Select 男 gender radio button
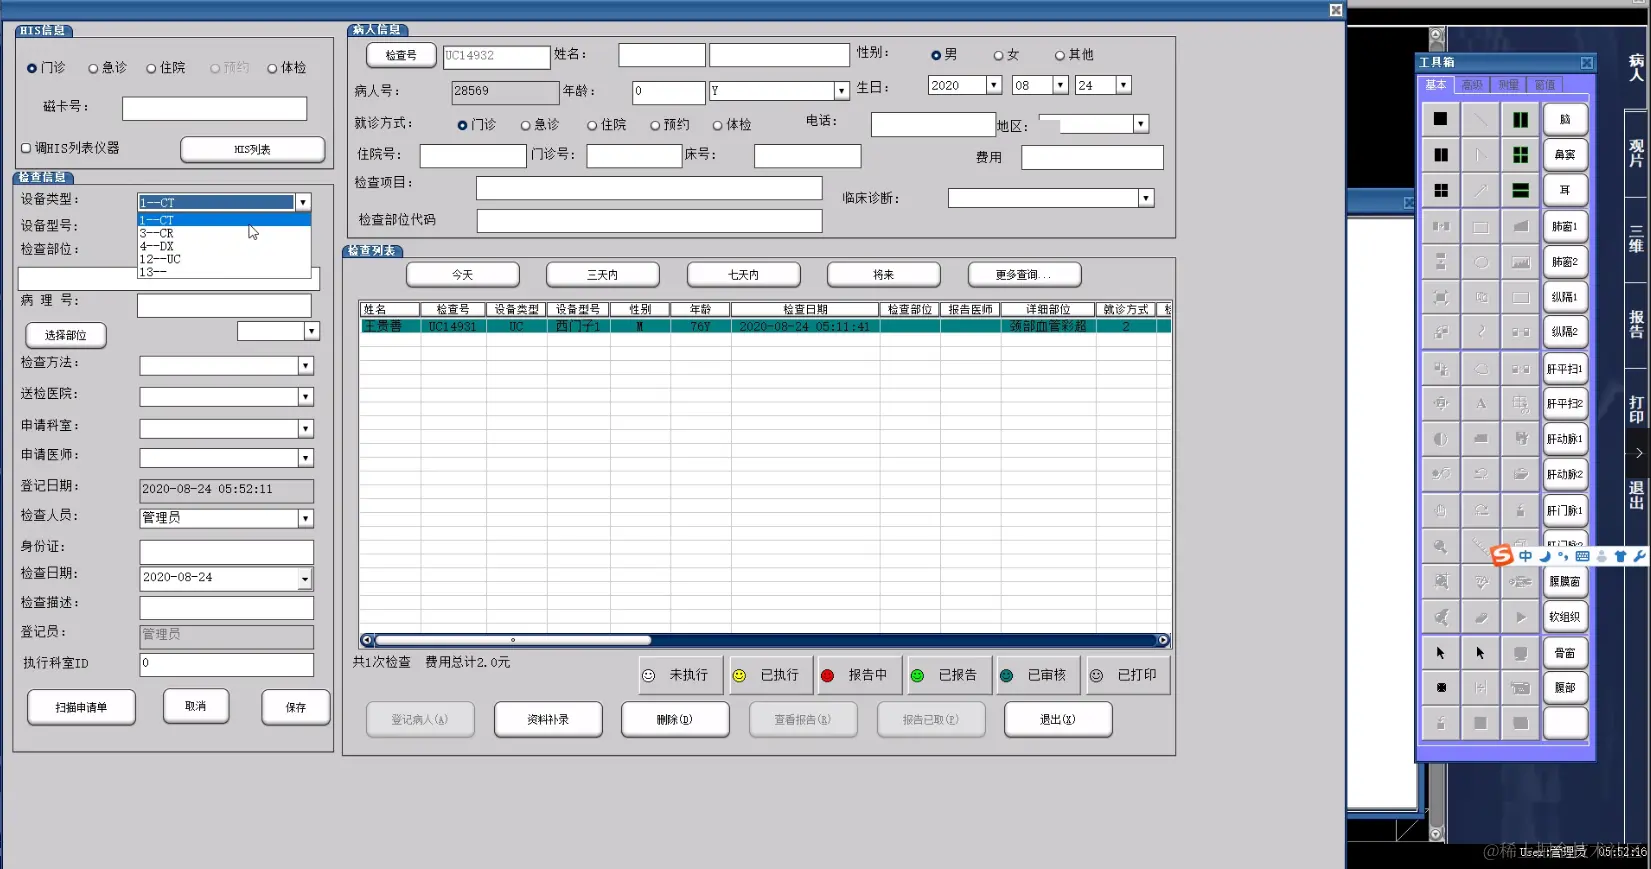 click(936, 55)
